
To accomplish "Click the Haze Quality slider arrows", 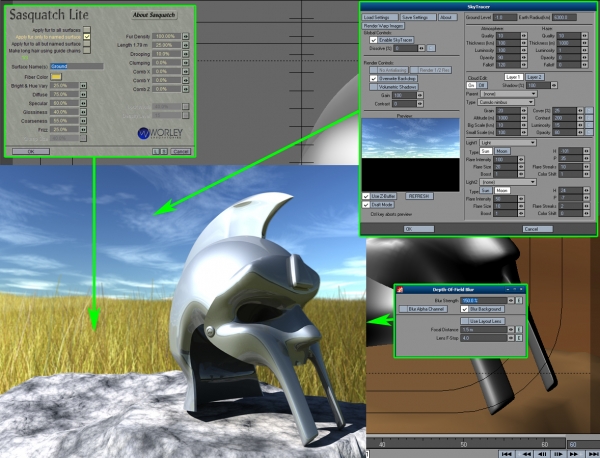I will [x=584, y=36].
